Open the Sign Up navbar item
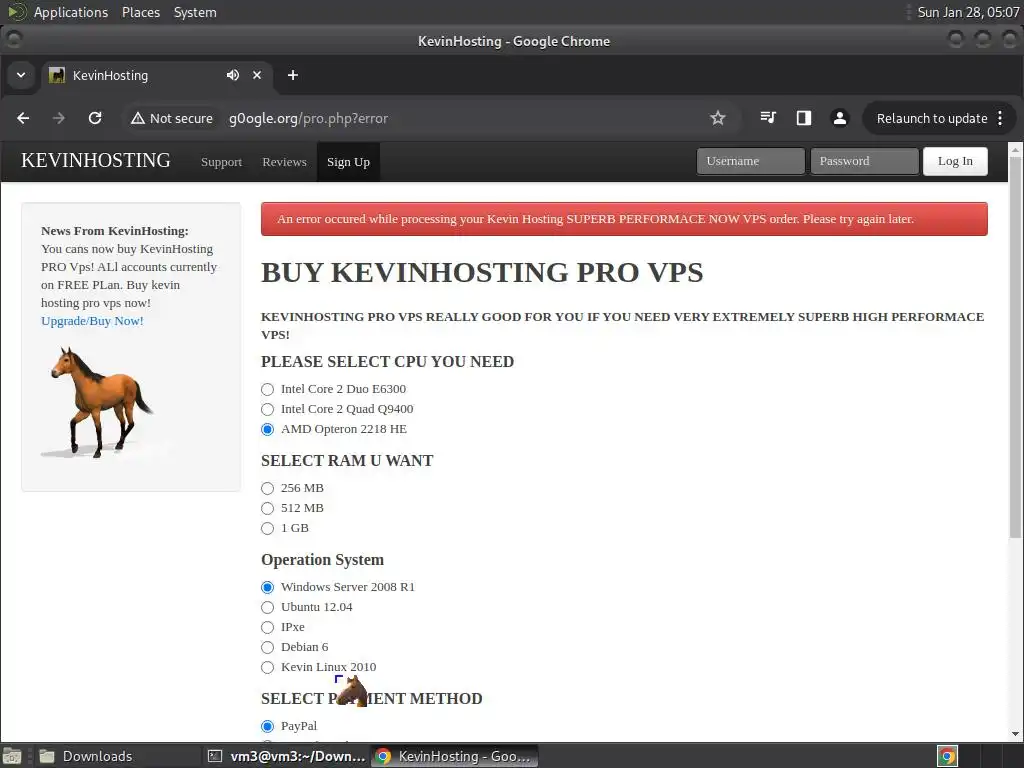Viewport: 1024px width, 768px height. pos(348,162)
